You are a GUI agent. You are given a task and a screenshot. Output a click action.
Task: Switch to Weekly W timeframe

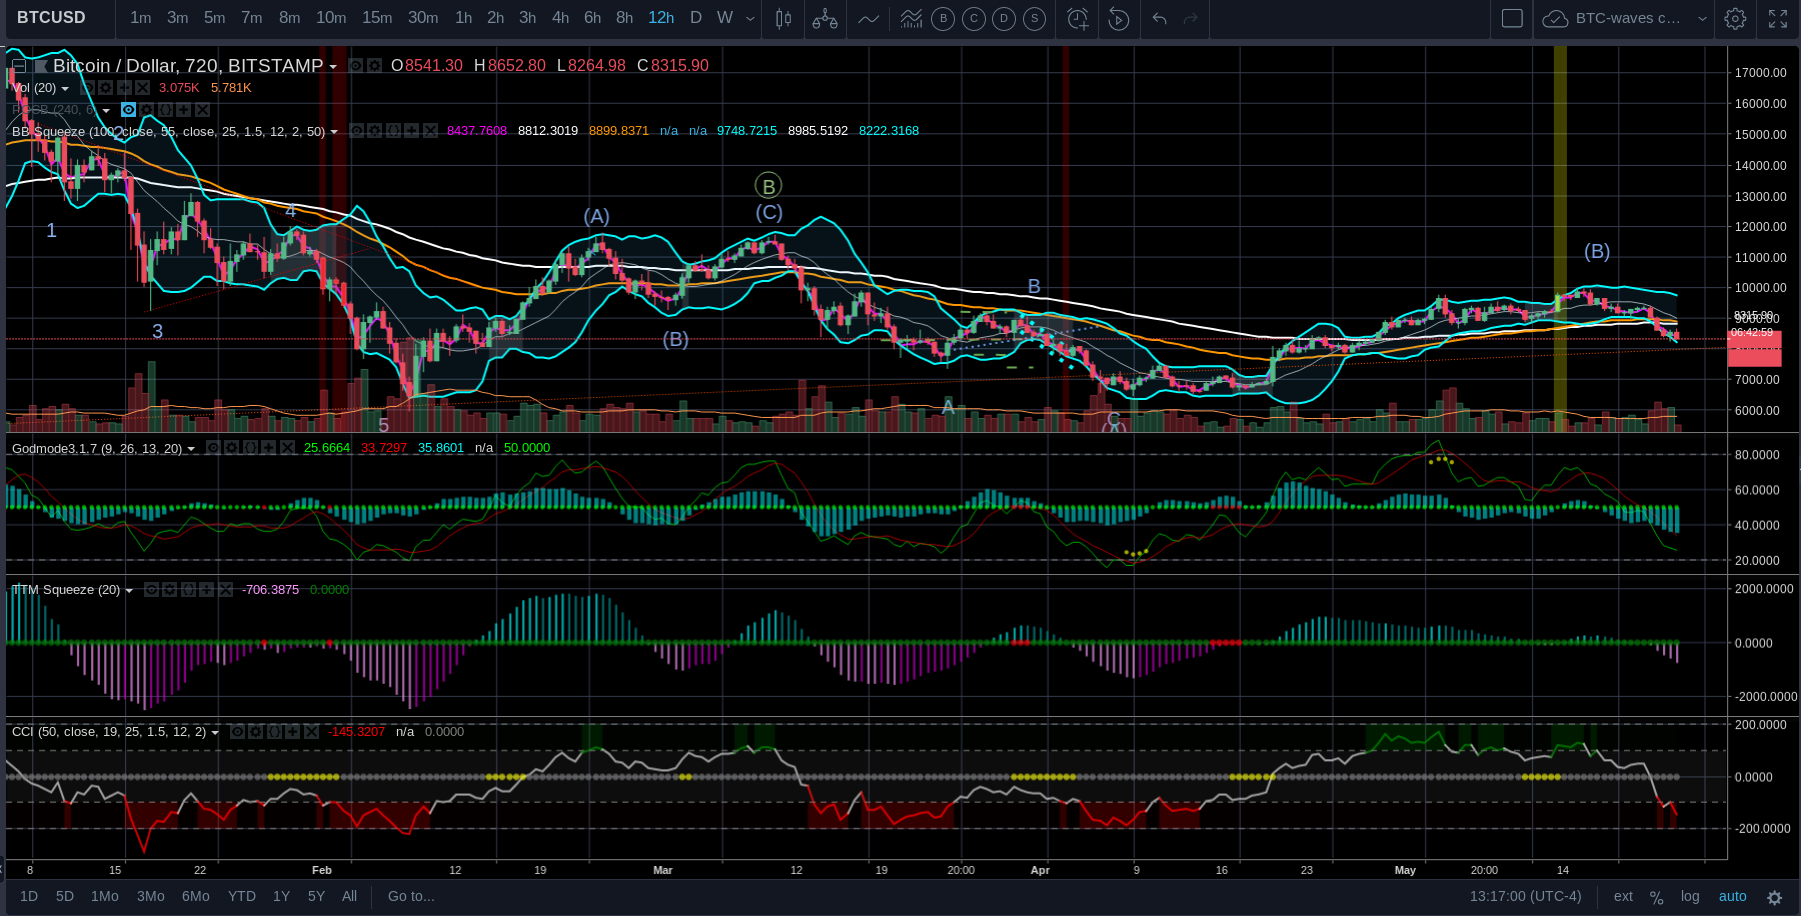pos(725,18)
